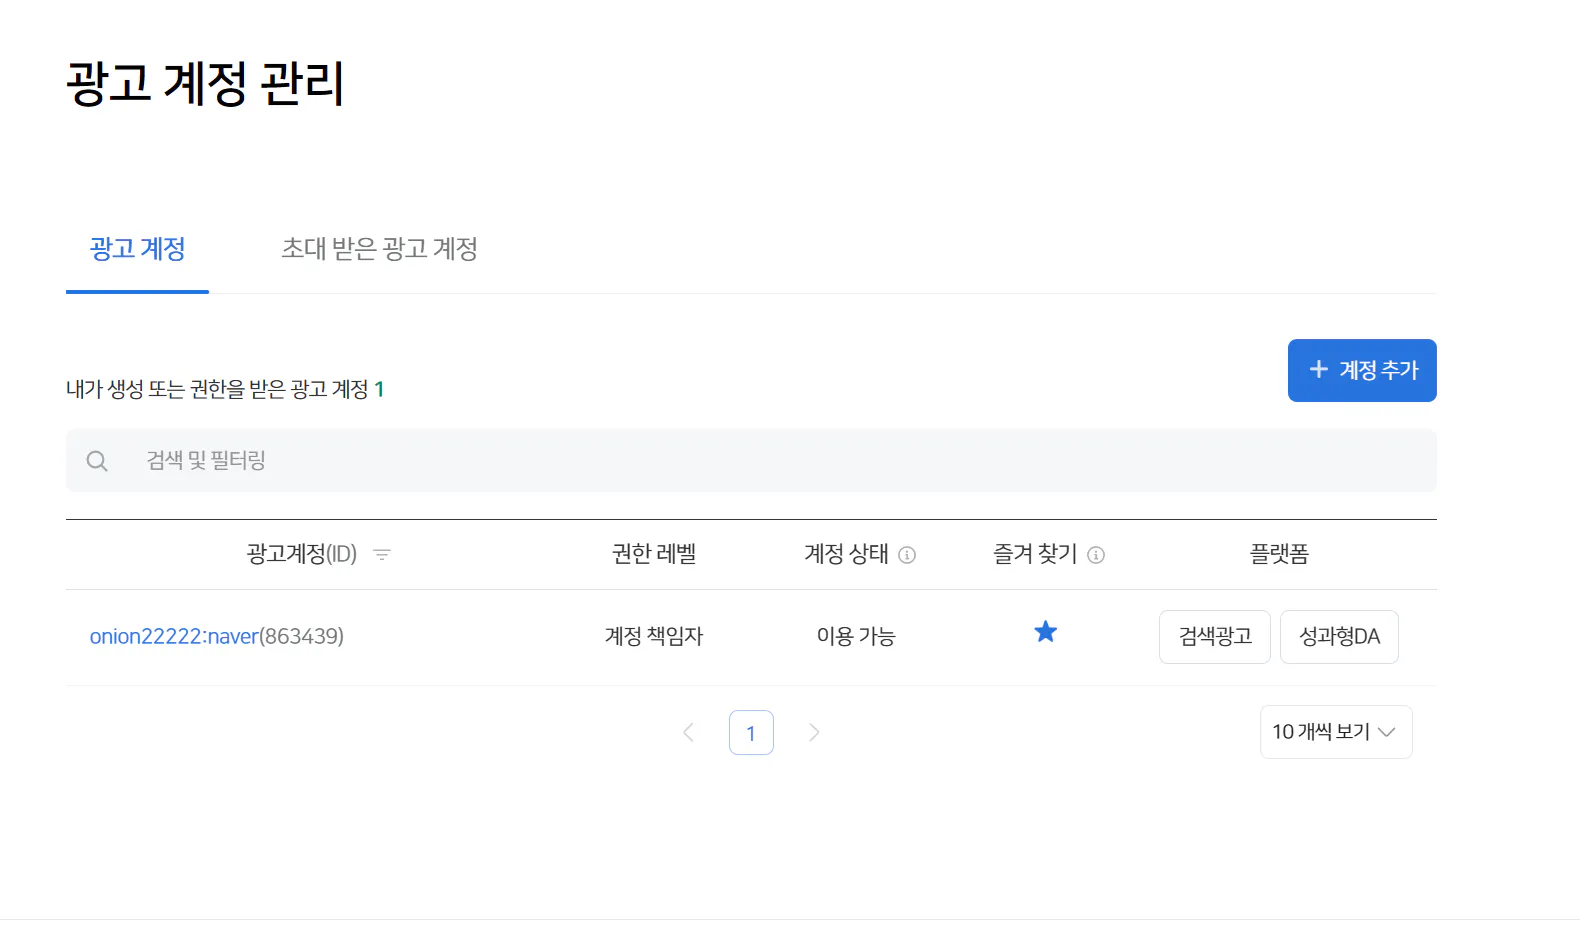Go to next page arrow

tap(814, 733)
